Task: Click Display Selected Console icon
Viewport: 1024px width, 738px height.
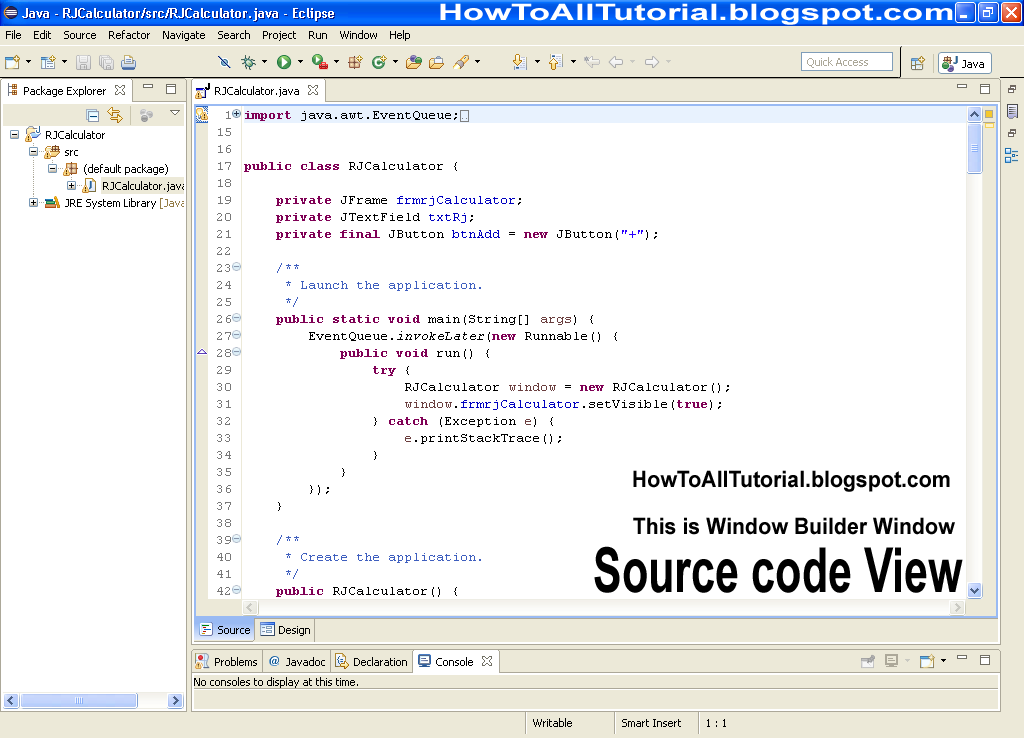Action: point(891,661)
